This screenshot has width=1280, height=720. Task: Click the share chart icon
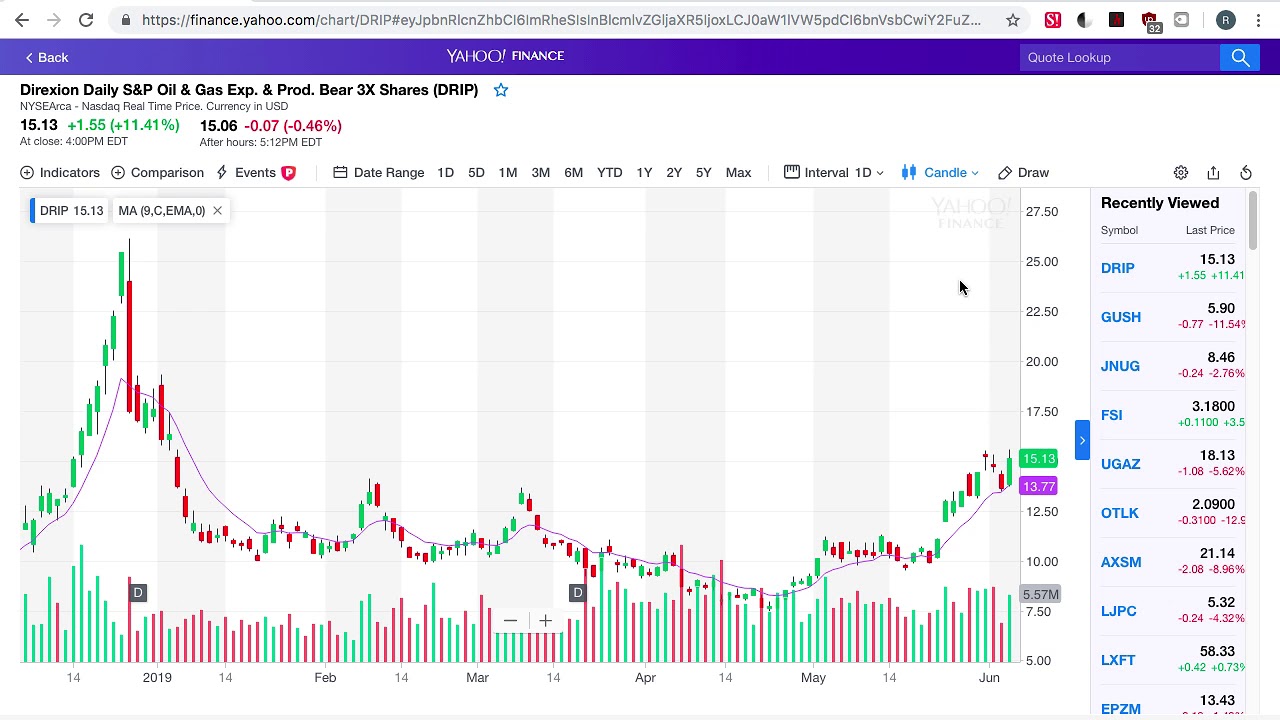pos(1213,173)
